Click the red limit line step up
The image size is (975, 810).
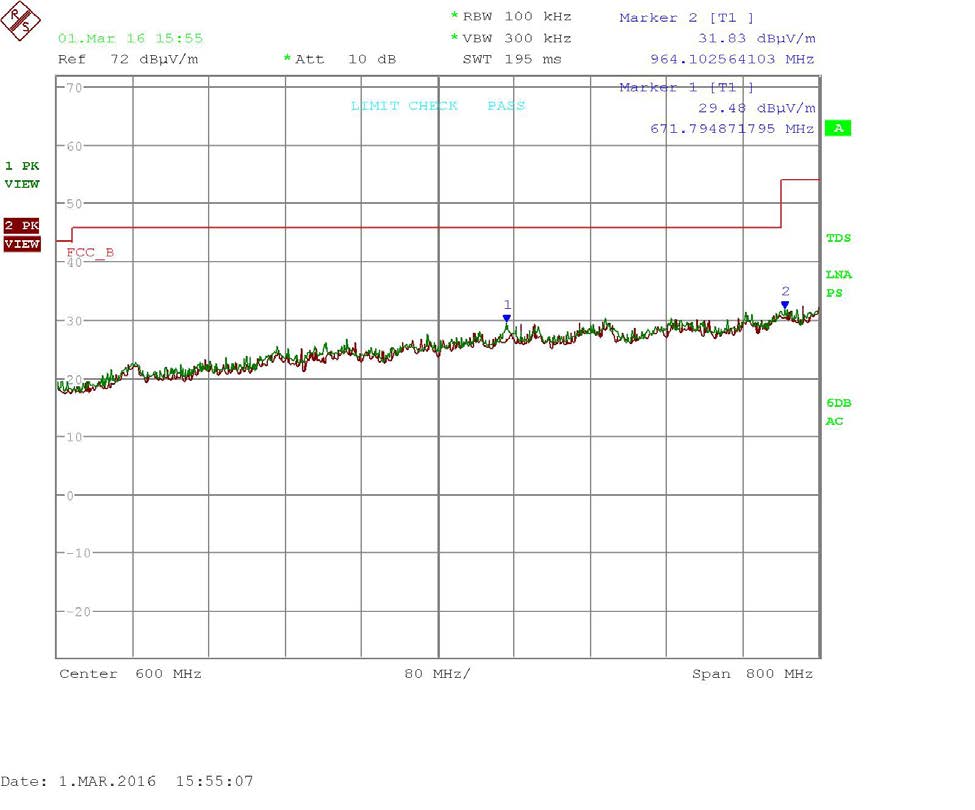click(781, 203)
